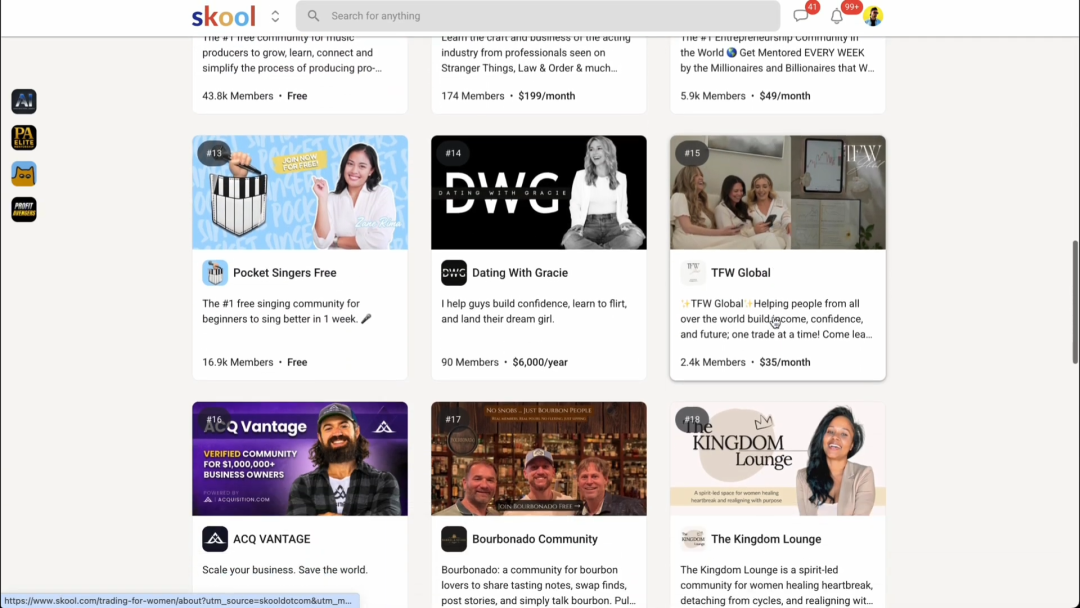Open the PA Elite community shortcut
The image size is (1080, 608).
[x=24, y=138]
